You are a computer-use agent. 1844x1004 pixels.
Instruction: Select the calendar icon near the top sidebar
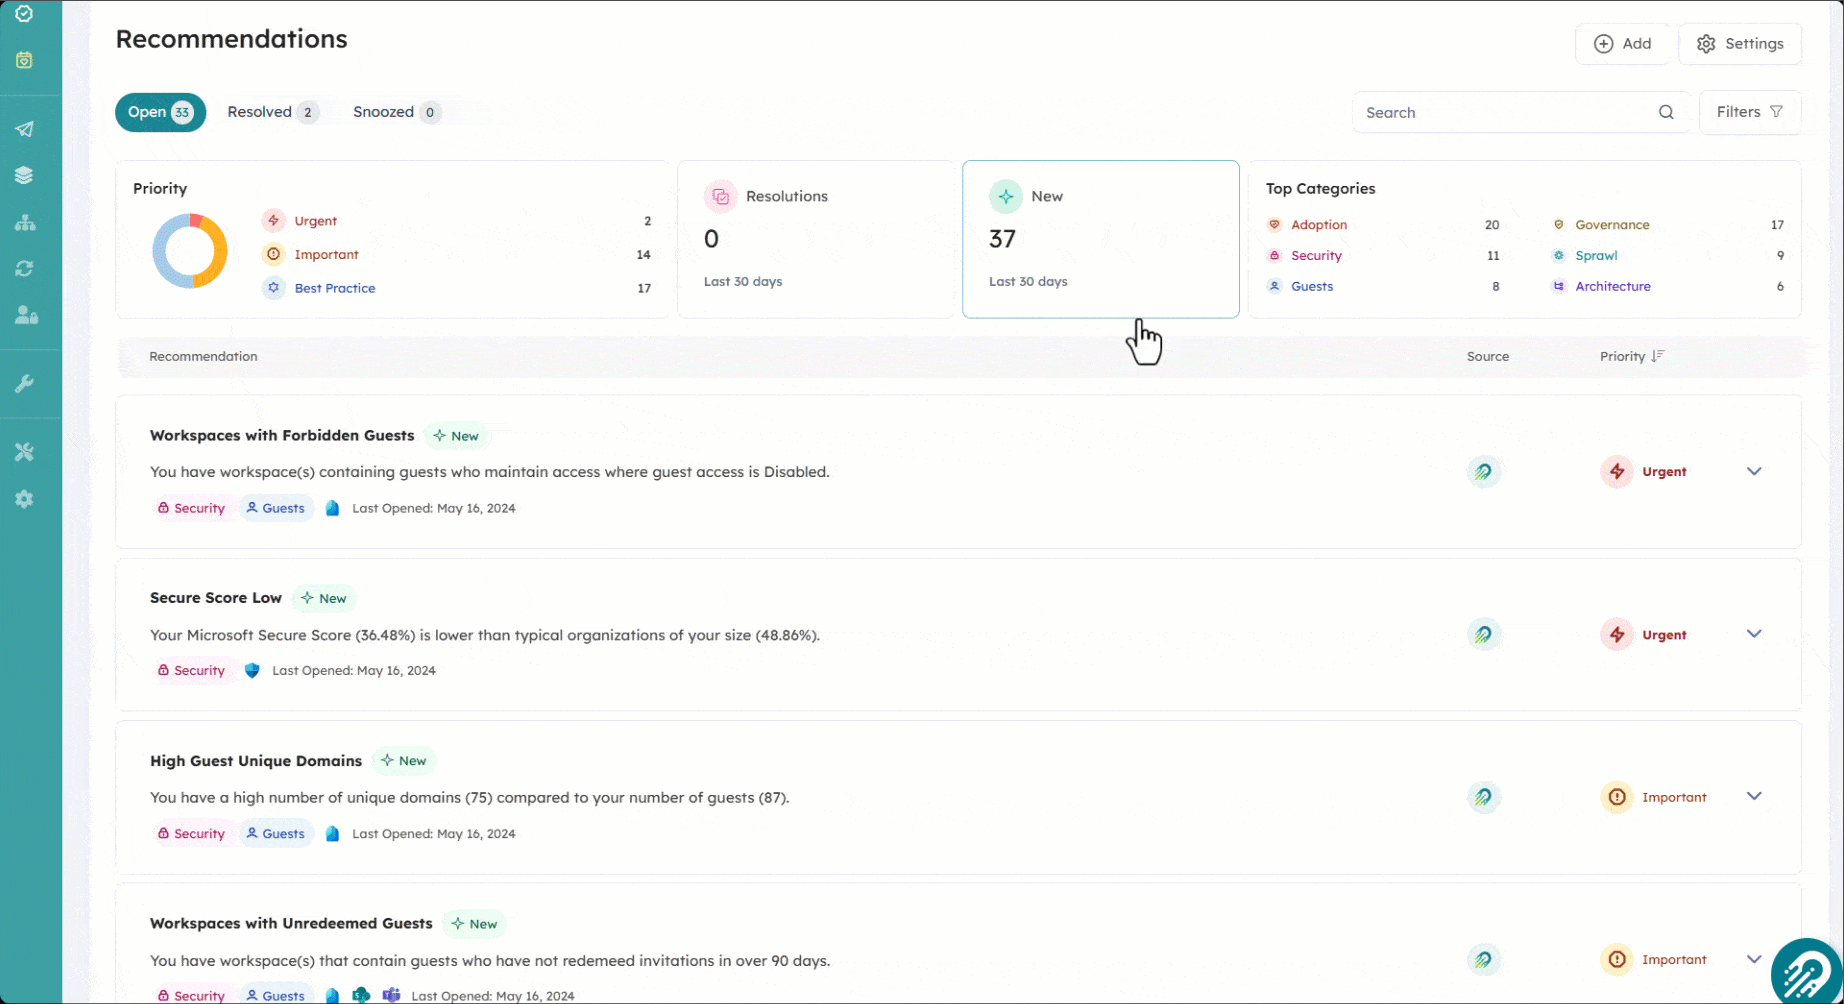point(23,60)
